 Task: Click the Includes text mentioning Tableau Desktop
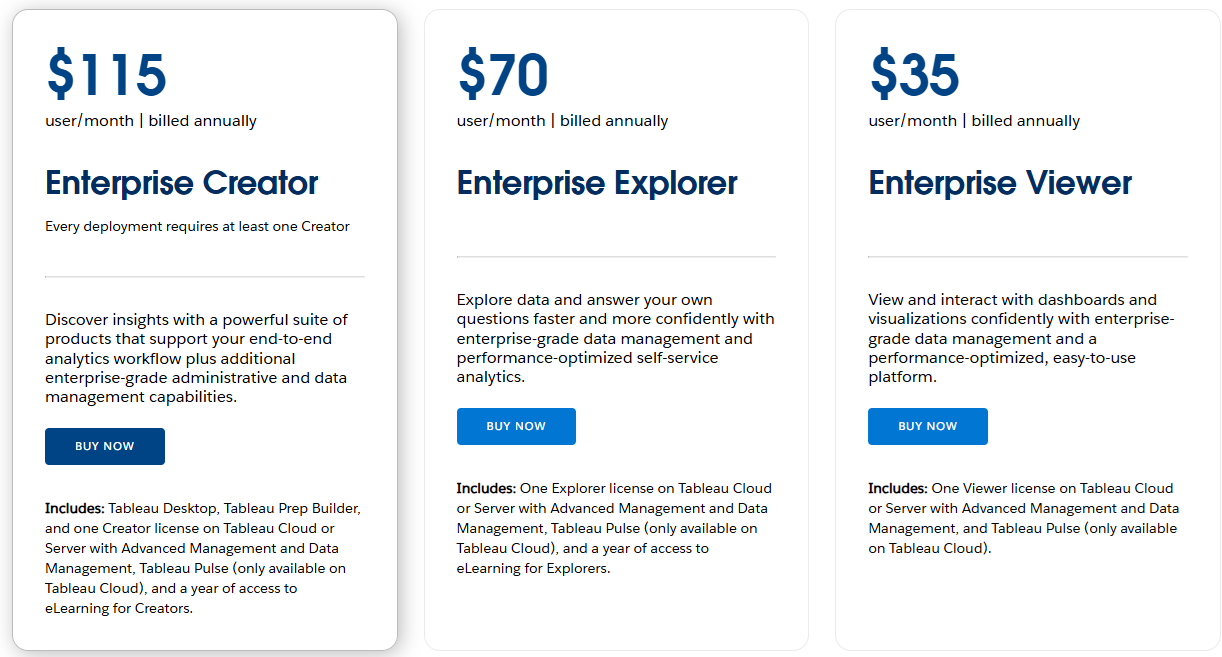click(x=203, y=558)
